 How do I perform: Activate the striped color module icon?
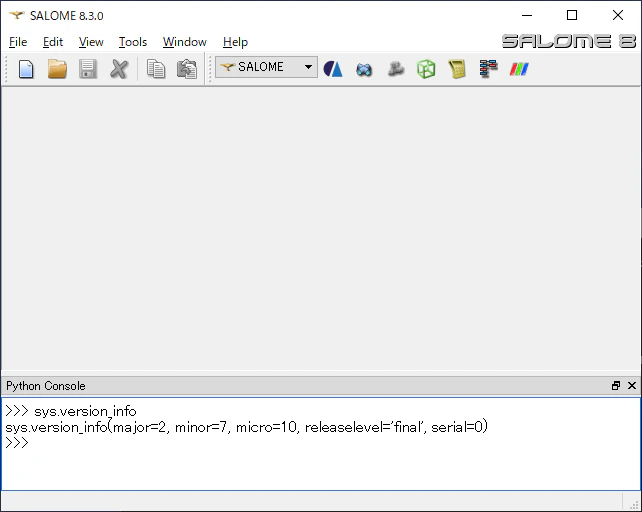pos(519,69)
